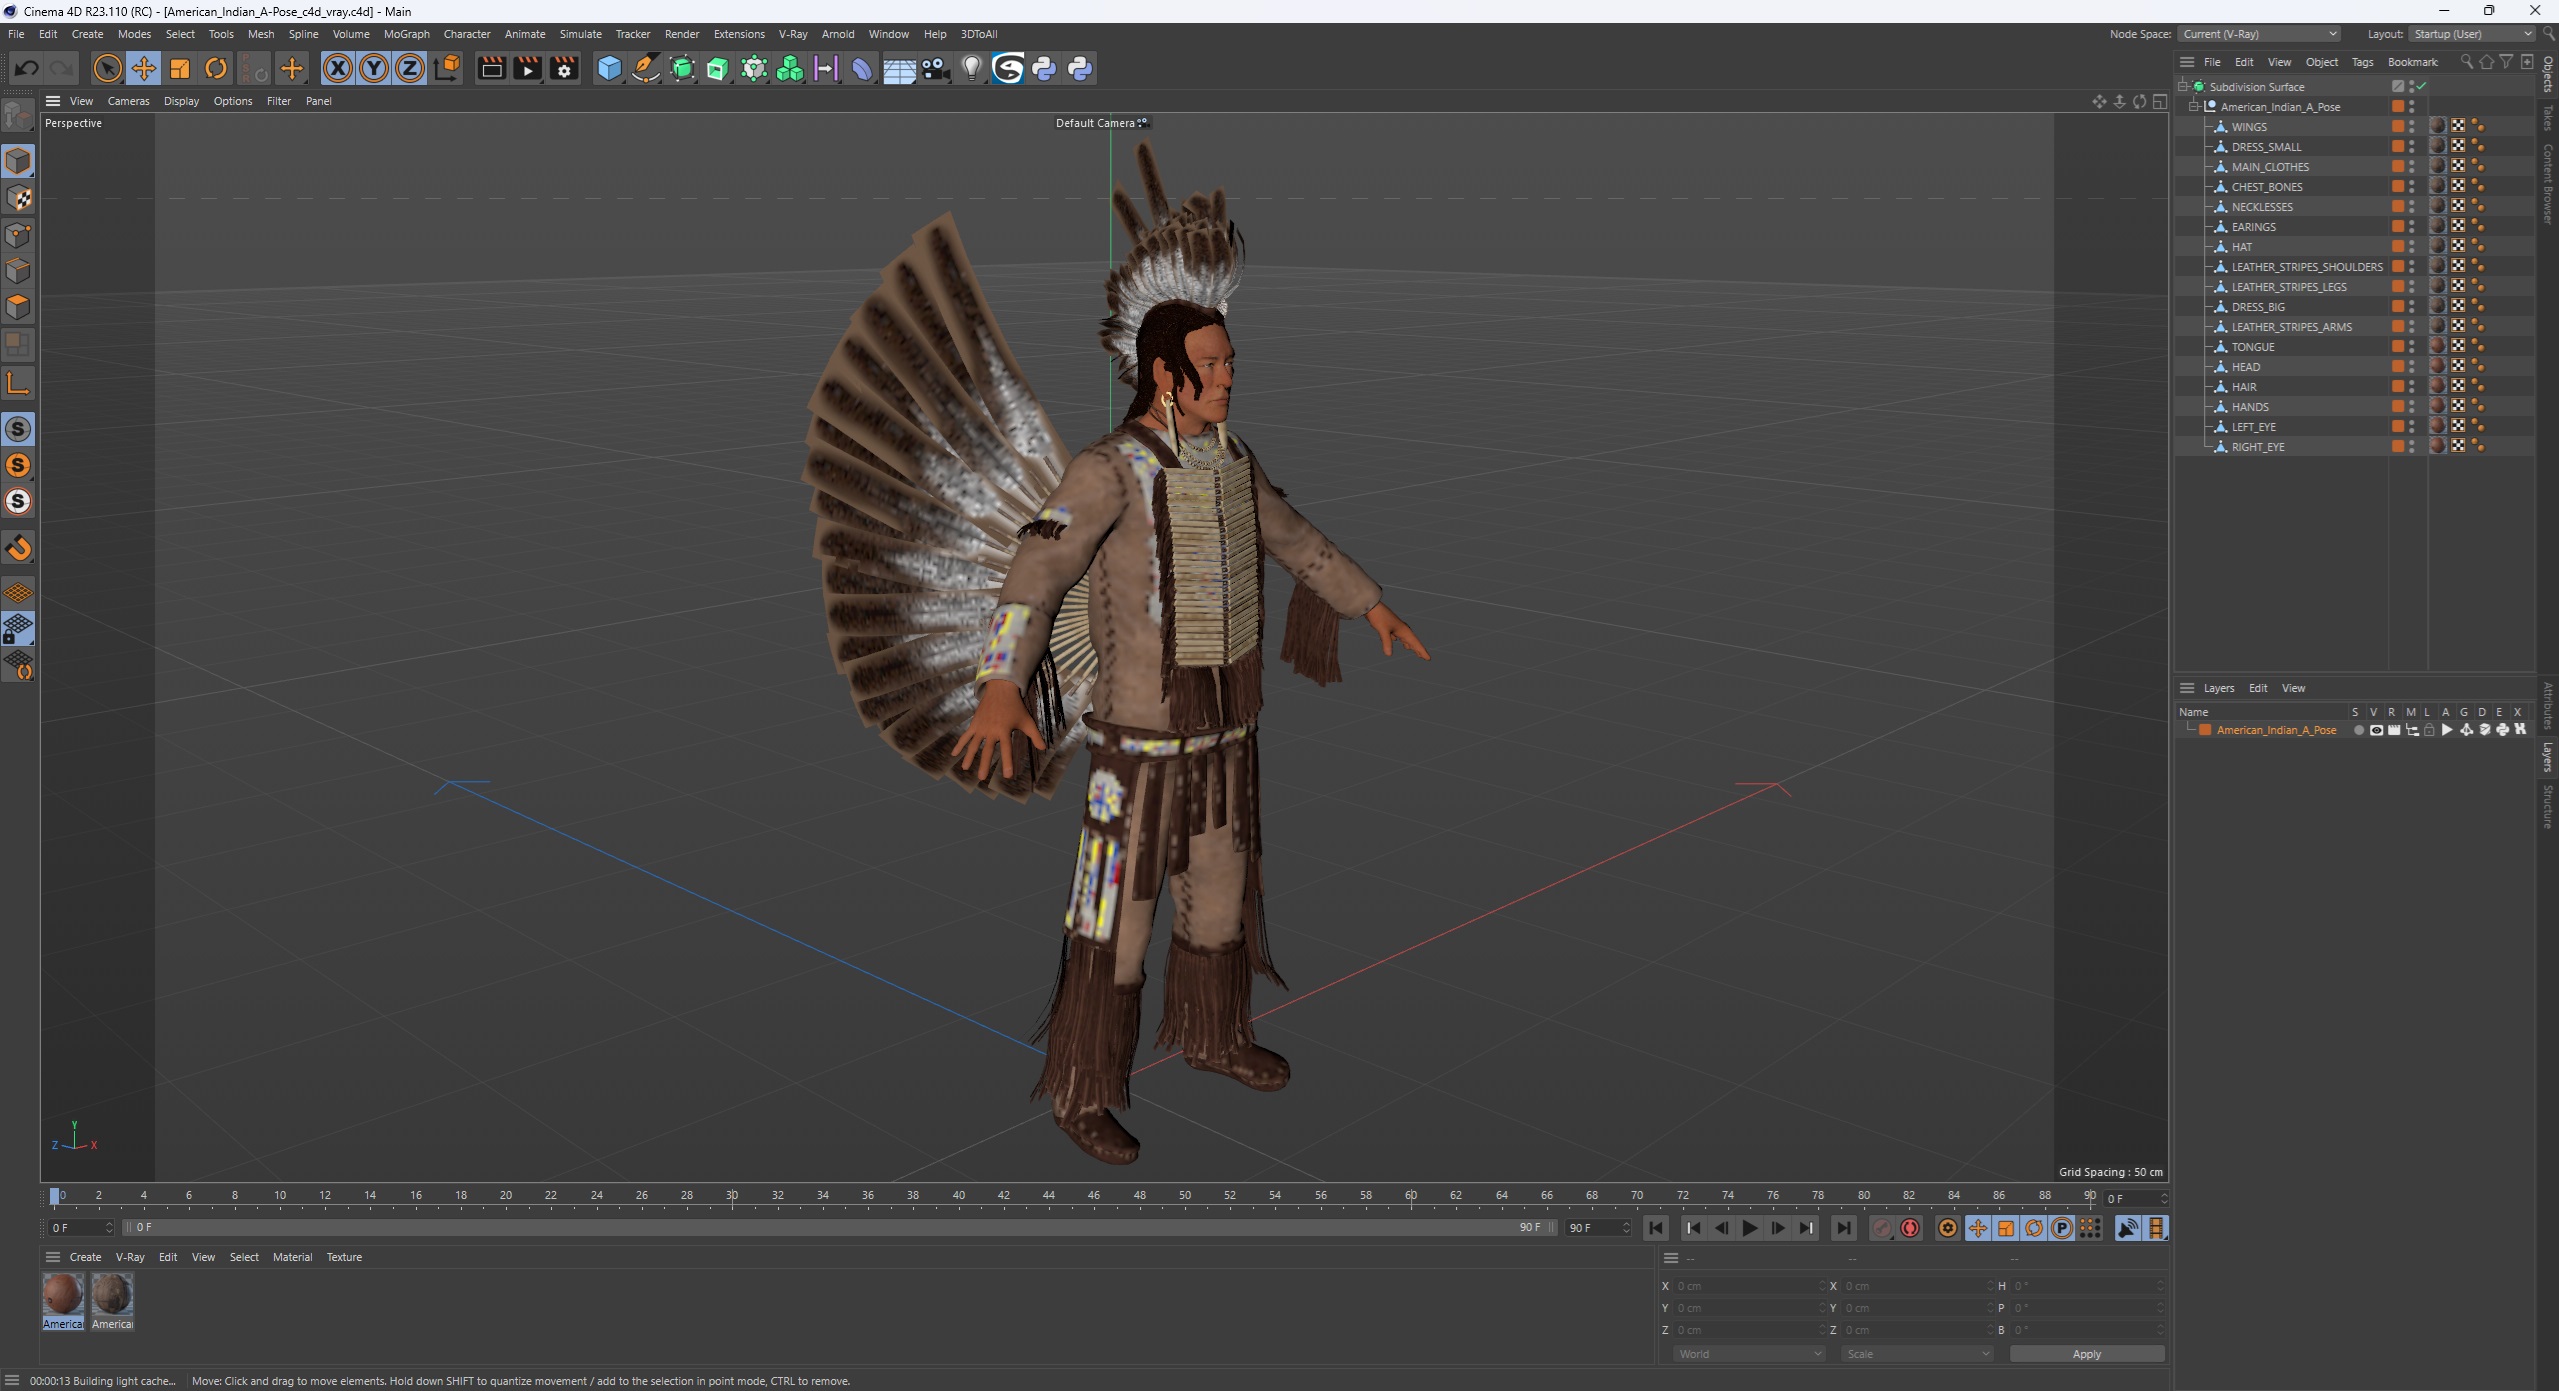This screenshot has height=1391, width=2559.
Task: Click WINGS layer color swatch
Action: 2397,127
